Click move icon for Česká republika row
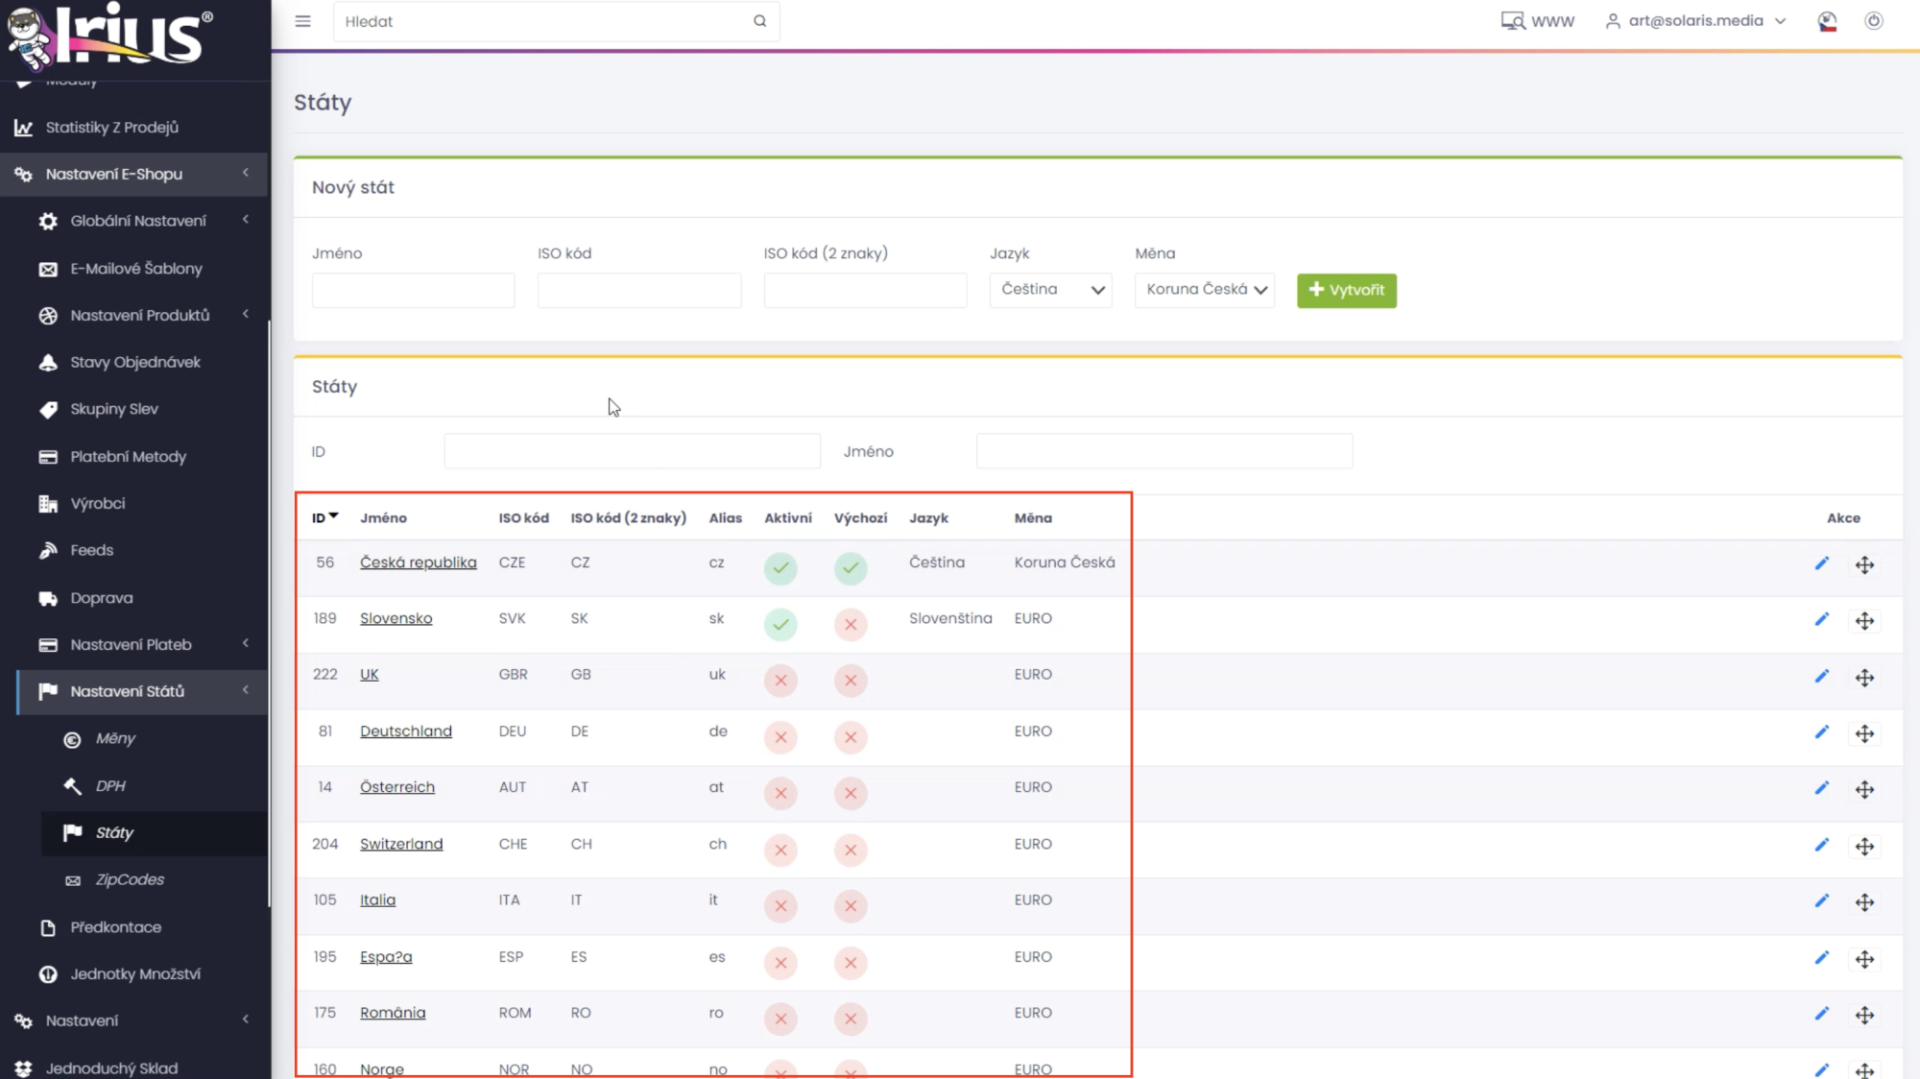 coord(1865,565)
